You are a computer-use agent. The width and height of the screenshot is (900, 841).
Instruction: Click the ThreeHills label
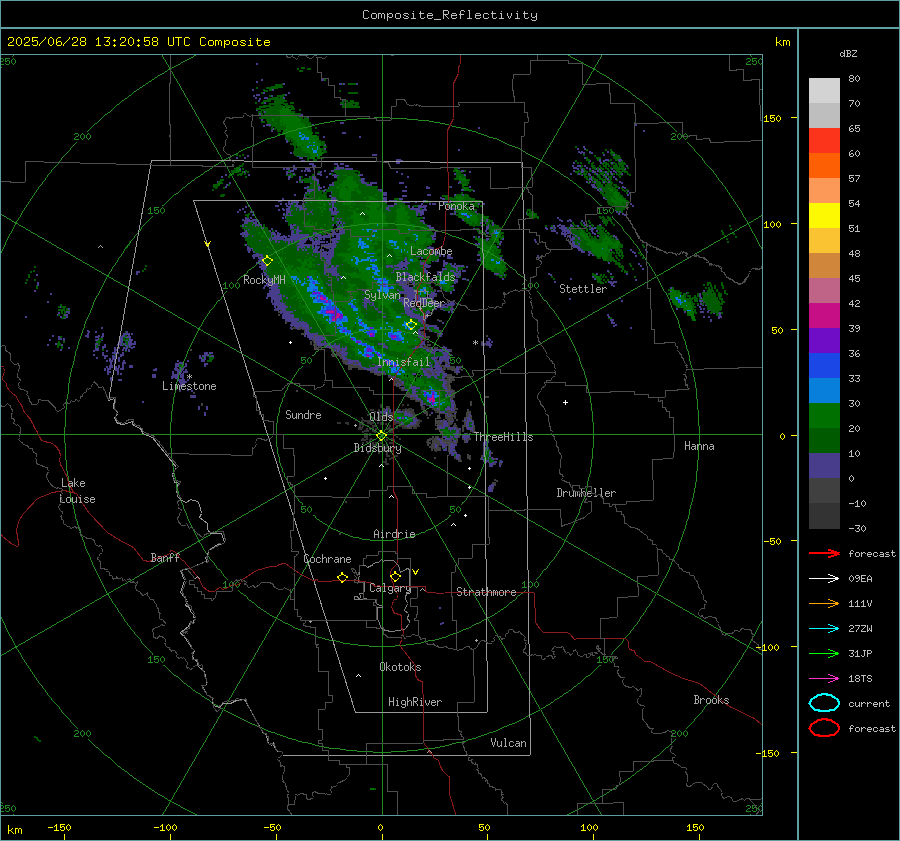503,437
